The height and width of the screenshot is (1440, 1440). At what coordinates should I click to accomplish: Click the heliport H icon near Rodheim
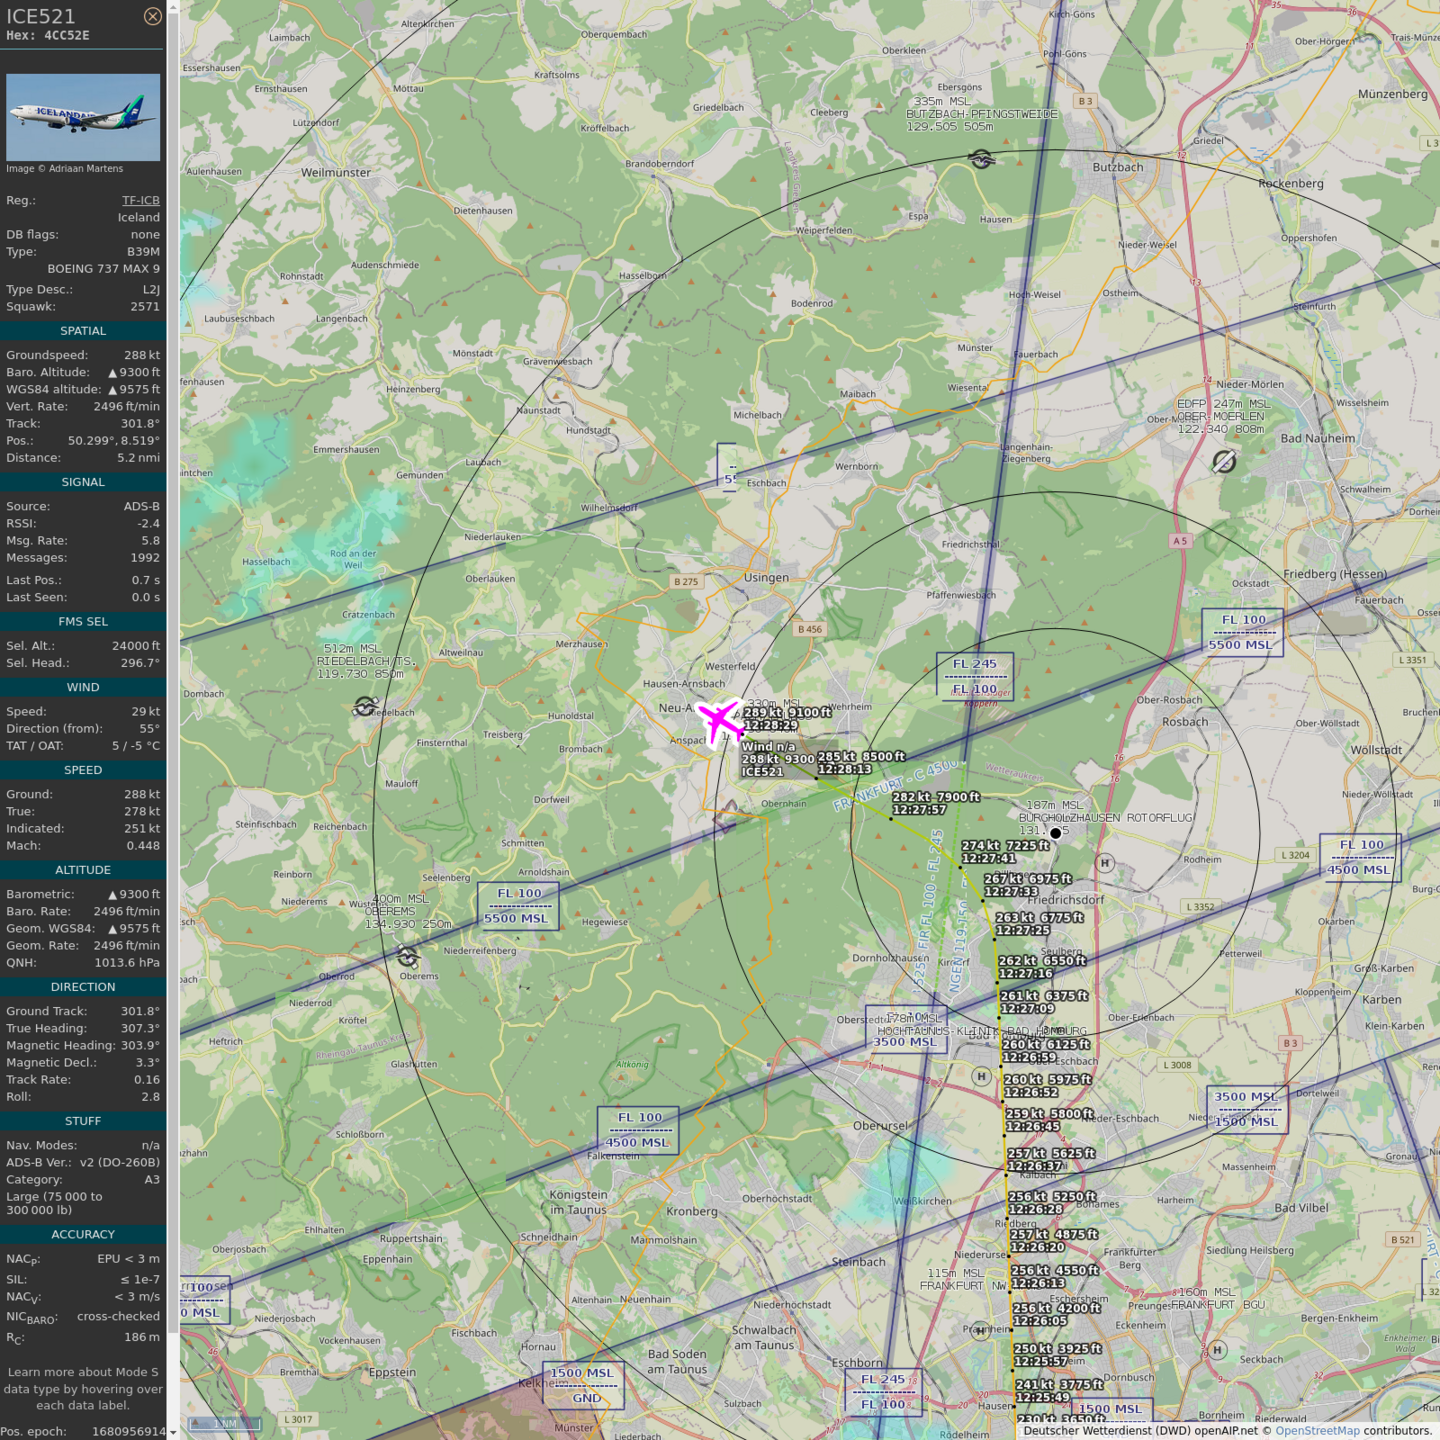tap(1105, 863)
